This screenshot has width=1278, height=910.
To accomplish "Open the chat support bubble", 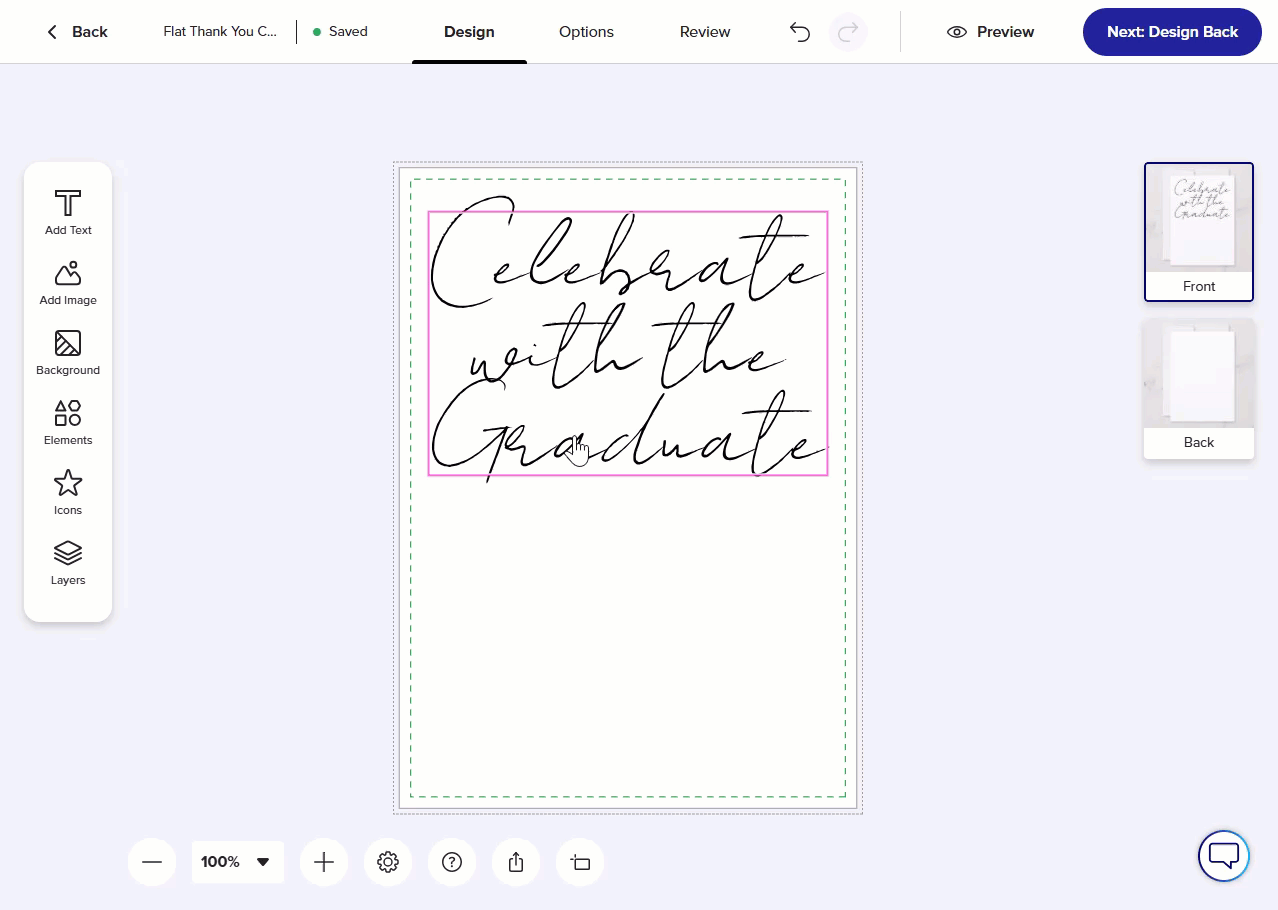I will 1224,856.
